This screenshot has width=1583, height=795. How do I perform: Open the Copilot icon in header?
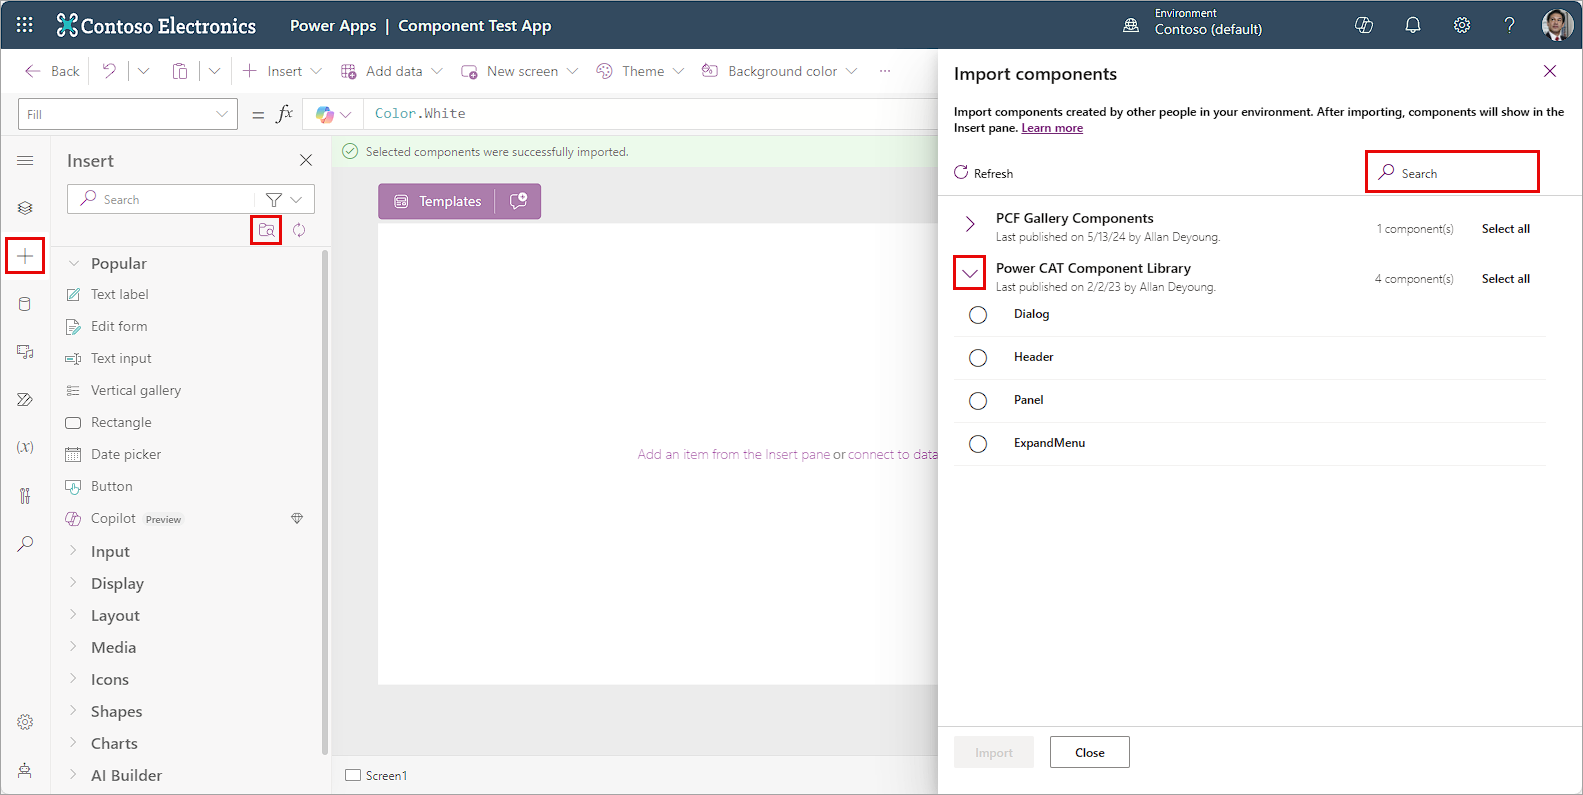point(1364,25)
